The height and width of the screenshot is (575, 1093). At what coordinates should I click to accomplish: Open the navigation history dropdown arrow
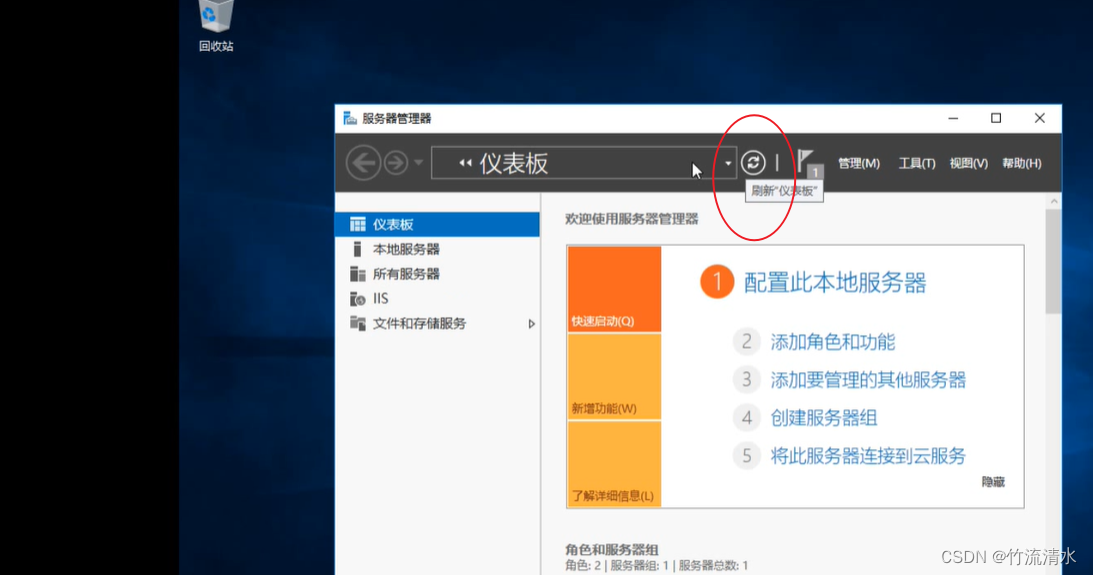tap(418, 163)
